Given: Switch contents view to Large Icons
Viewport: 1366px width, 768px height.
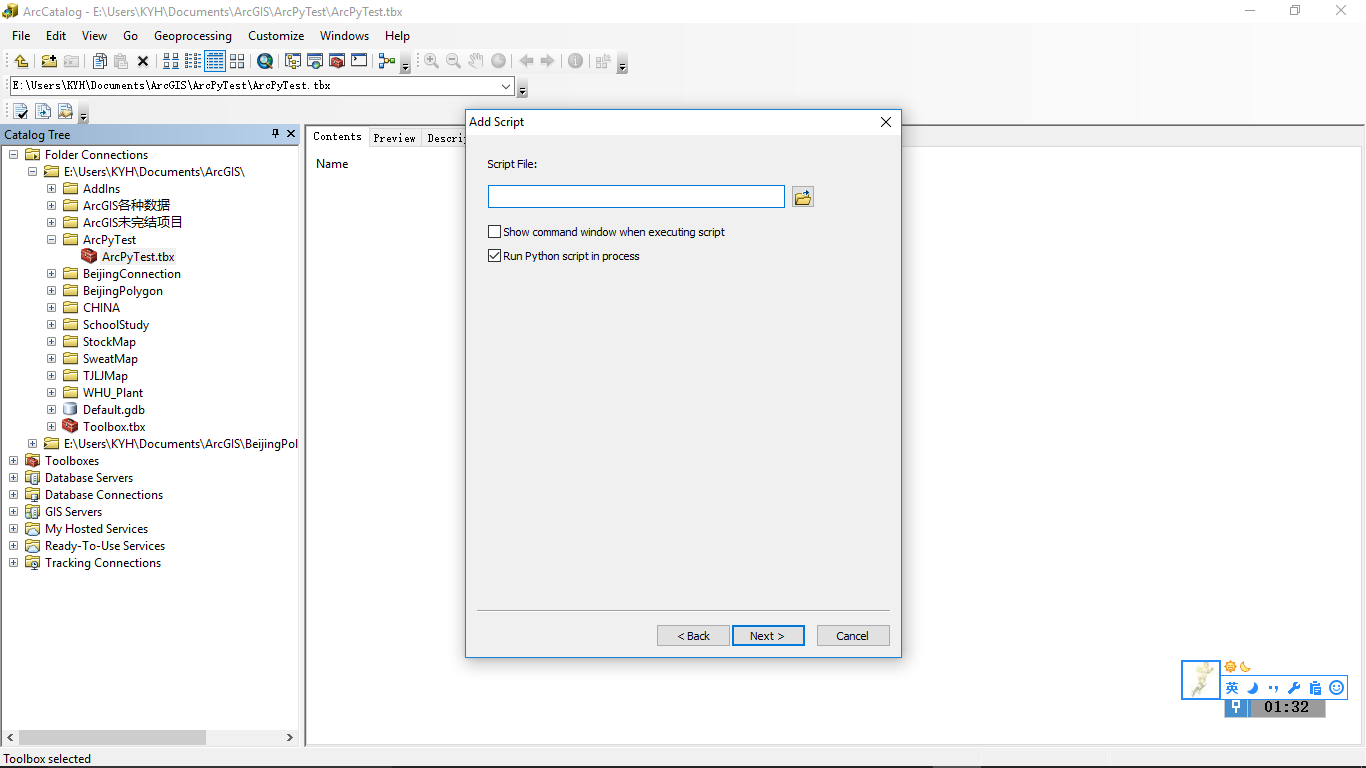Looking at the screenshot, I should click(x=171, y=61).
